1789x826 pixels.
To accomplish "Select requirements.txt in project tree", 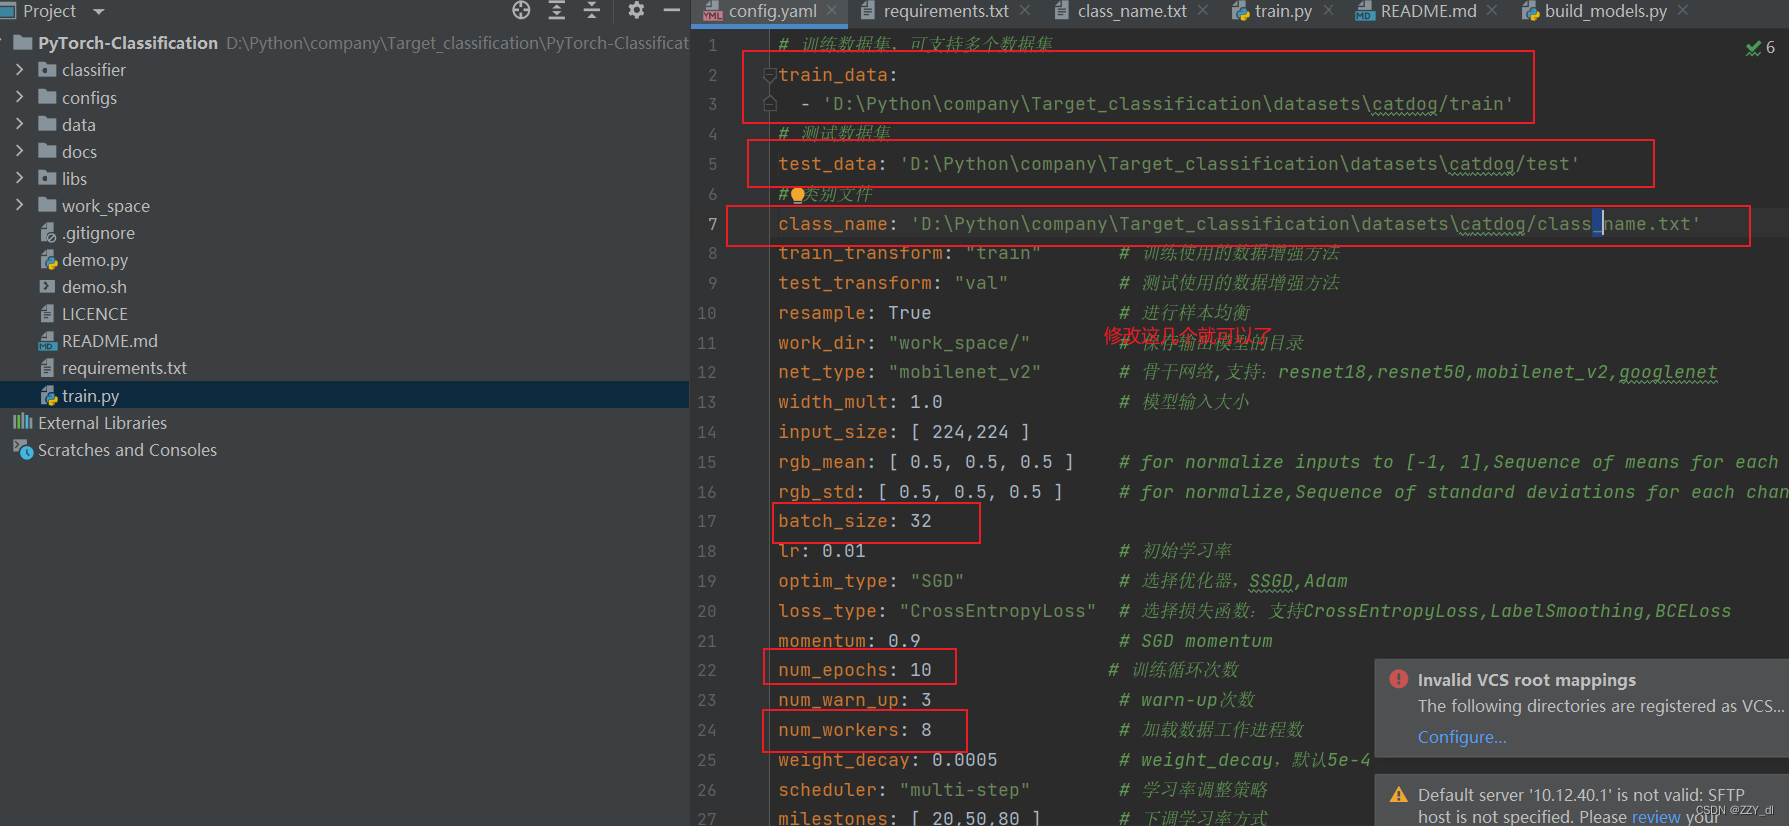I will click(x=124, y=368).
